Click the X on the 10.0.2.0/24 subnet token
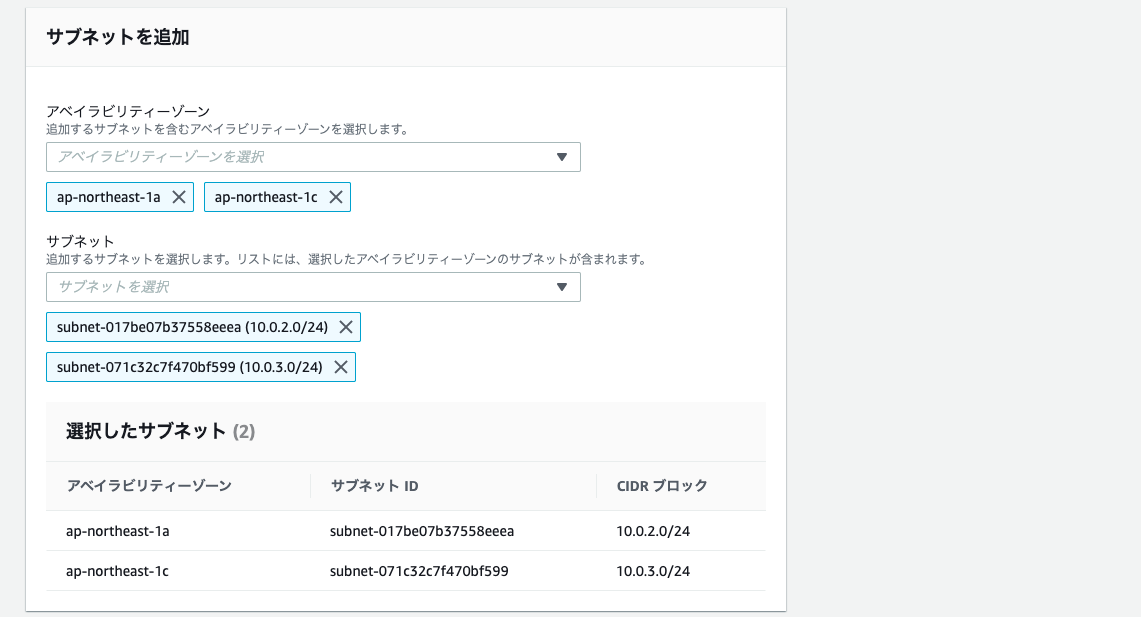Screen dimensions: 1141x617 click(347, 326)
